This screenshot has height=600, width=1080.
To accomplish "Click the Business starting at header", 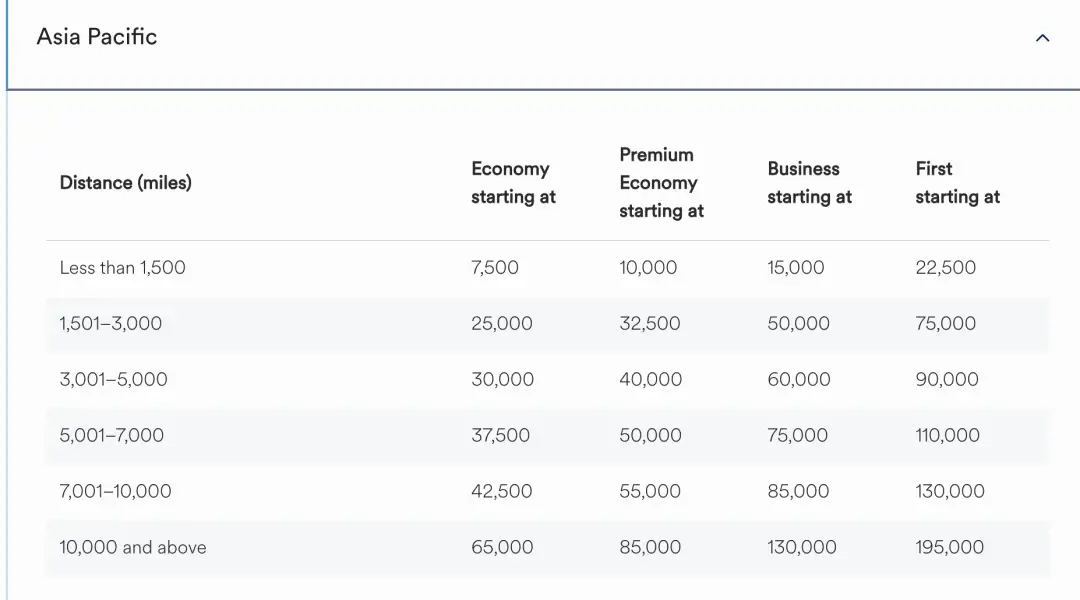I will click(x=809, y=183).
